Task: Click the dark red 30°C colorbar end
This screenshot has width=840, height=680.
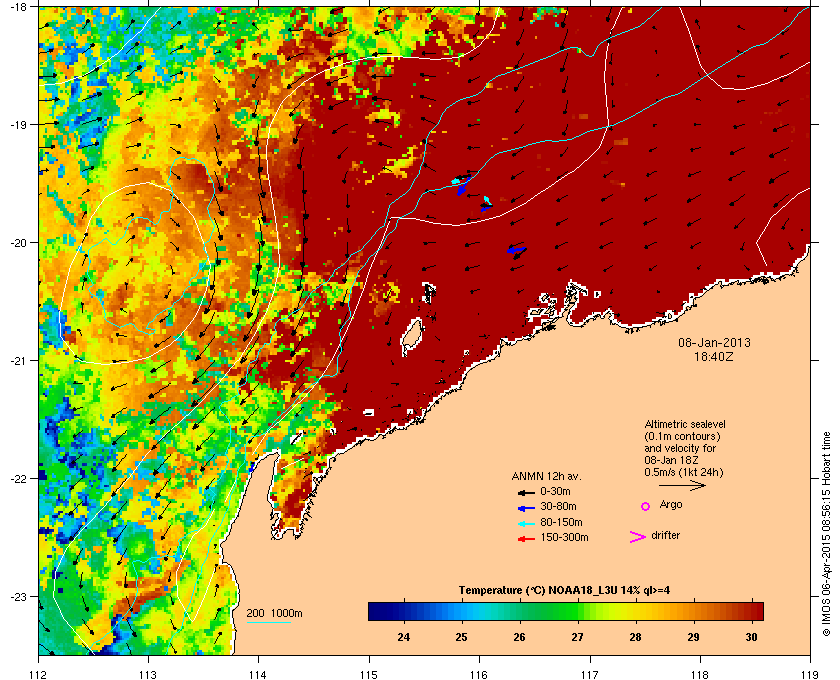Action: pos(756,611)
